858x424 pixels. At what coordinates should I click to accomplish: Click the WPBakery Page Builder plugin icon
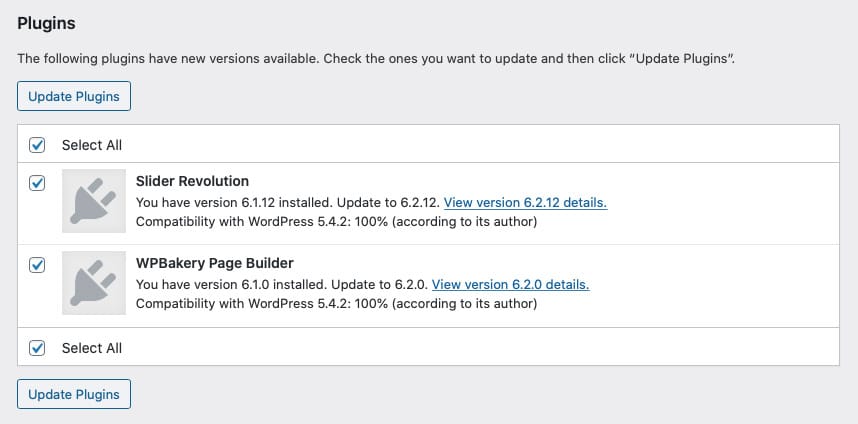94,284
